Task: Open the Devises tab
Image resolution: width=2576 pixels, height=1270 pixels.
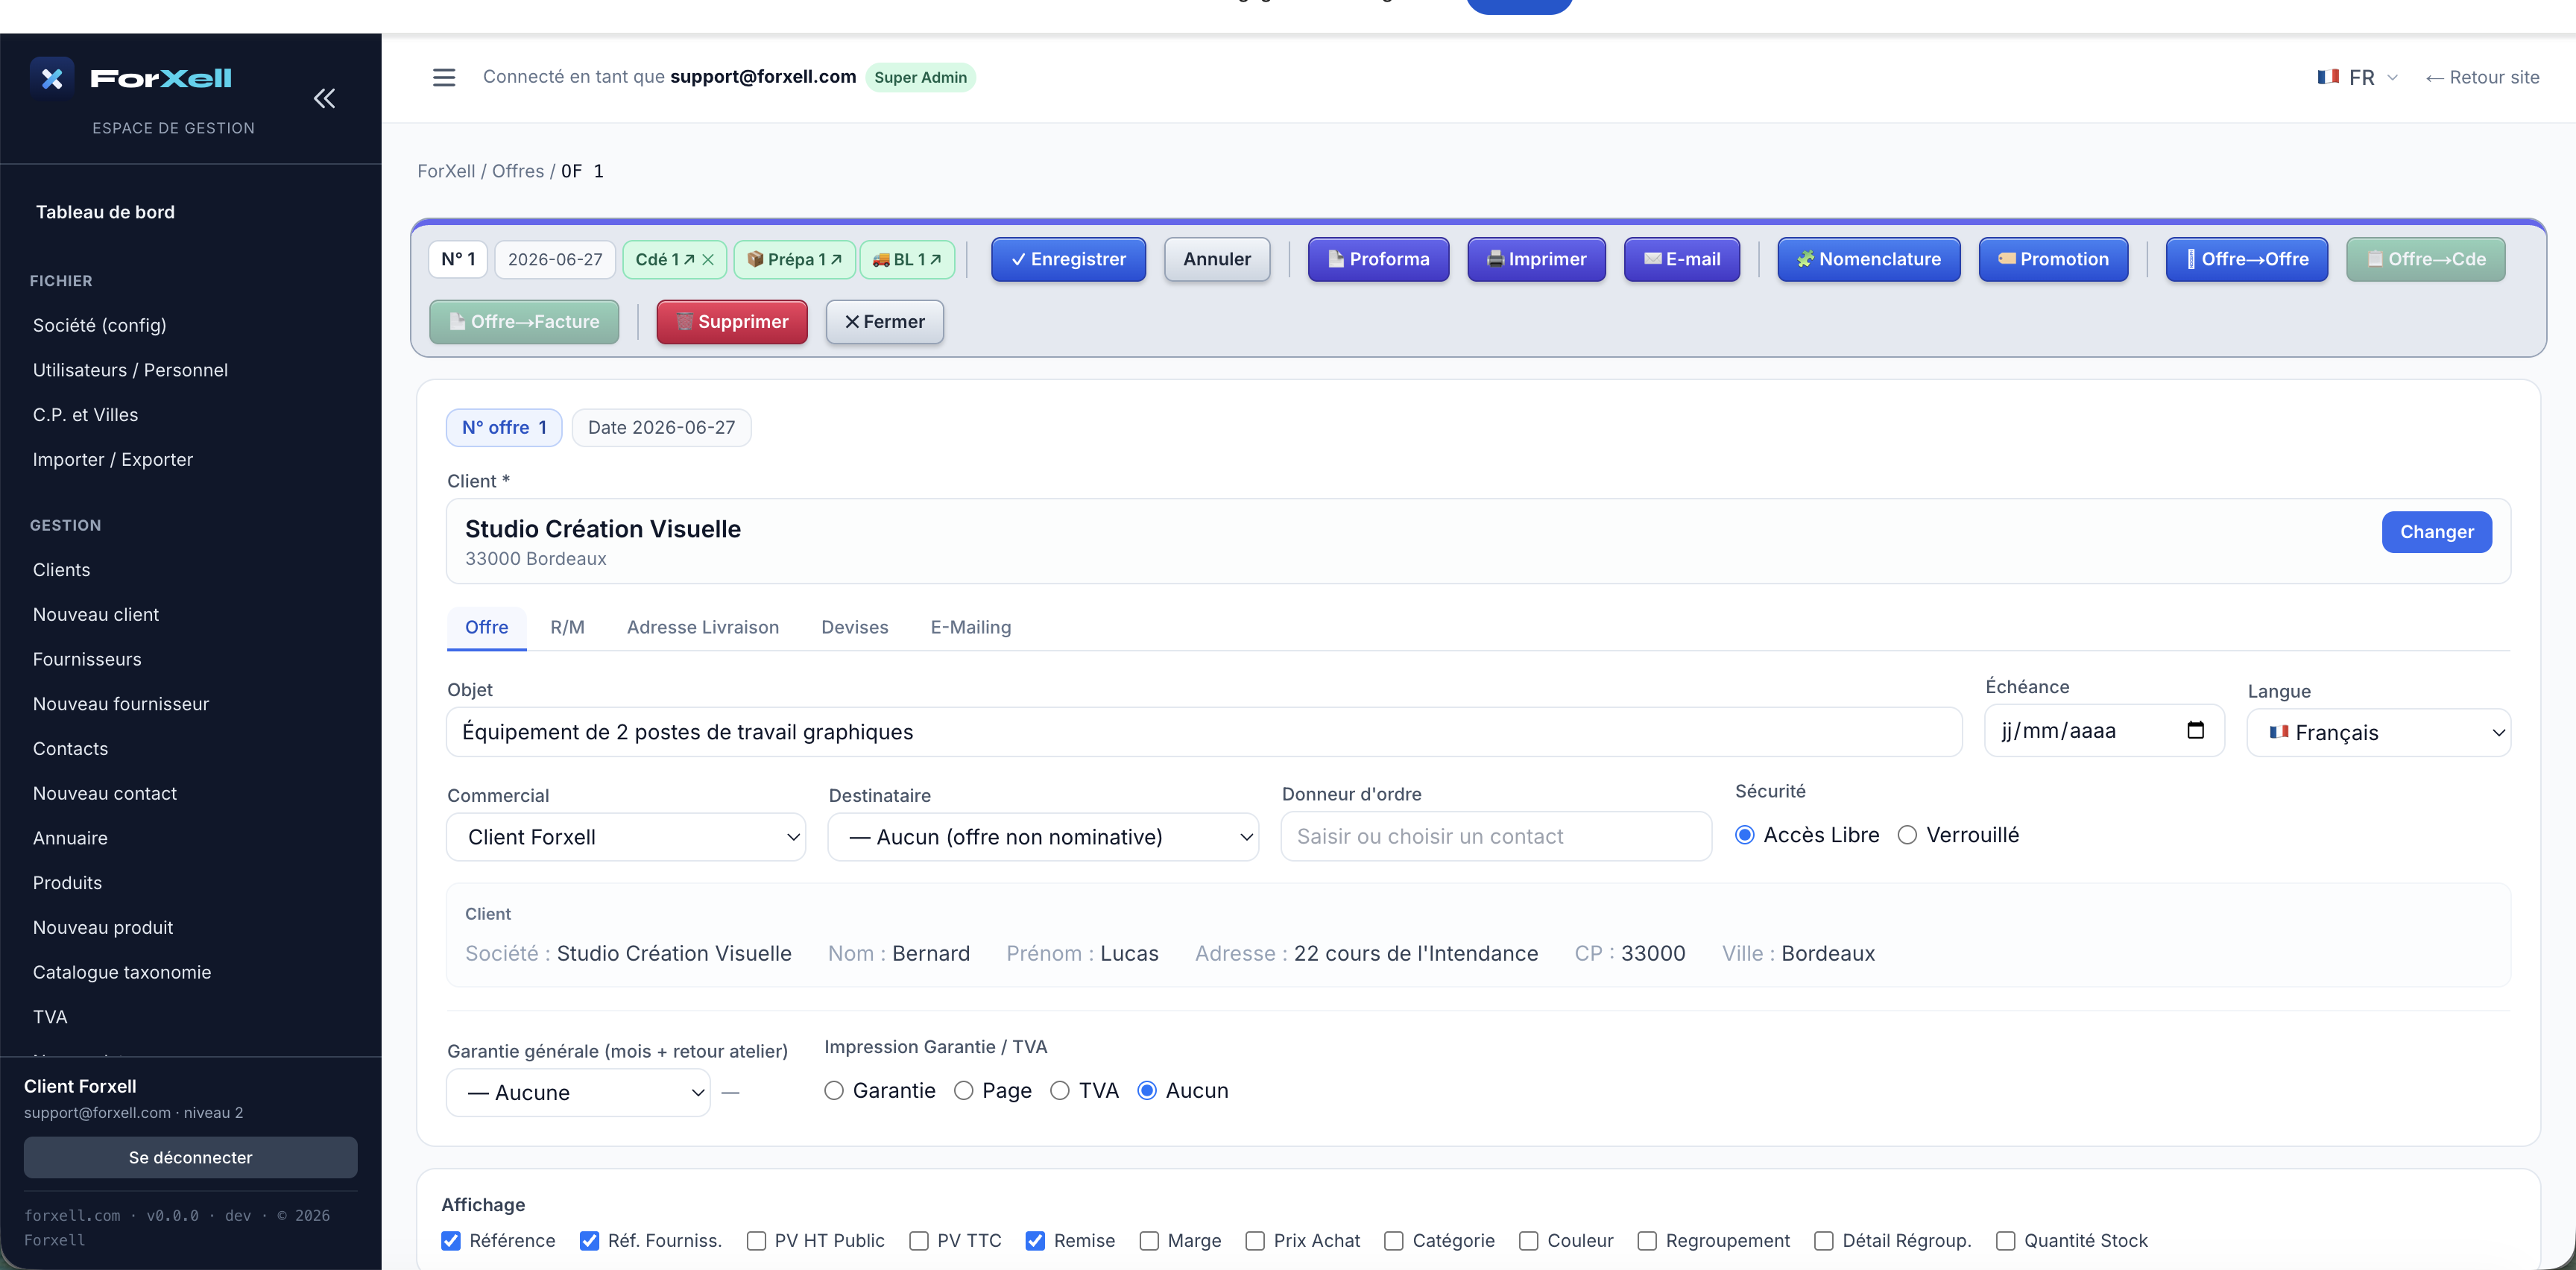Action: [x=854, y=627]
